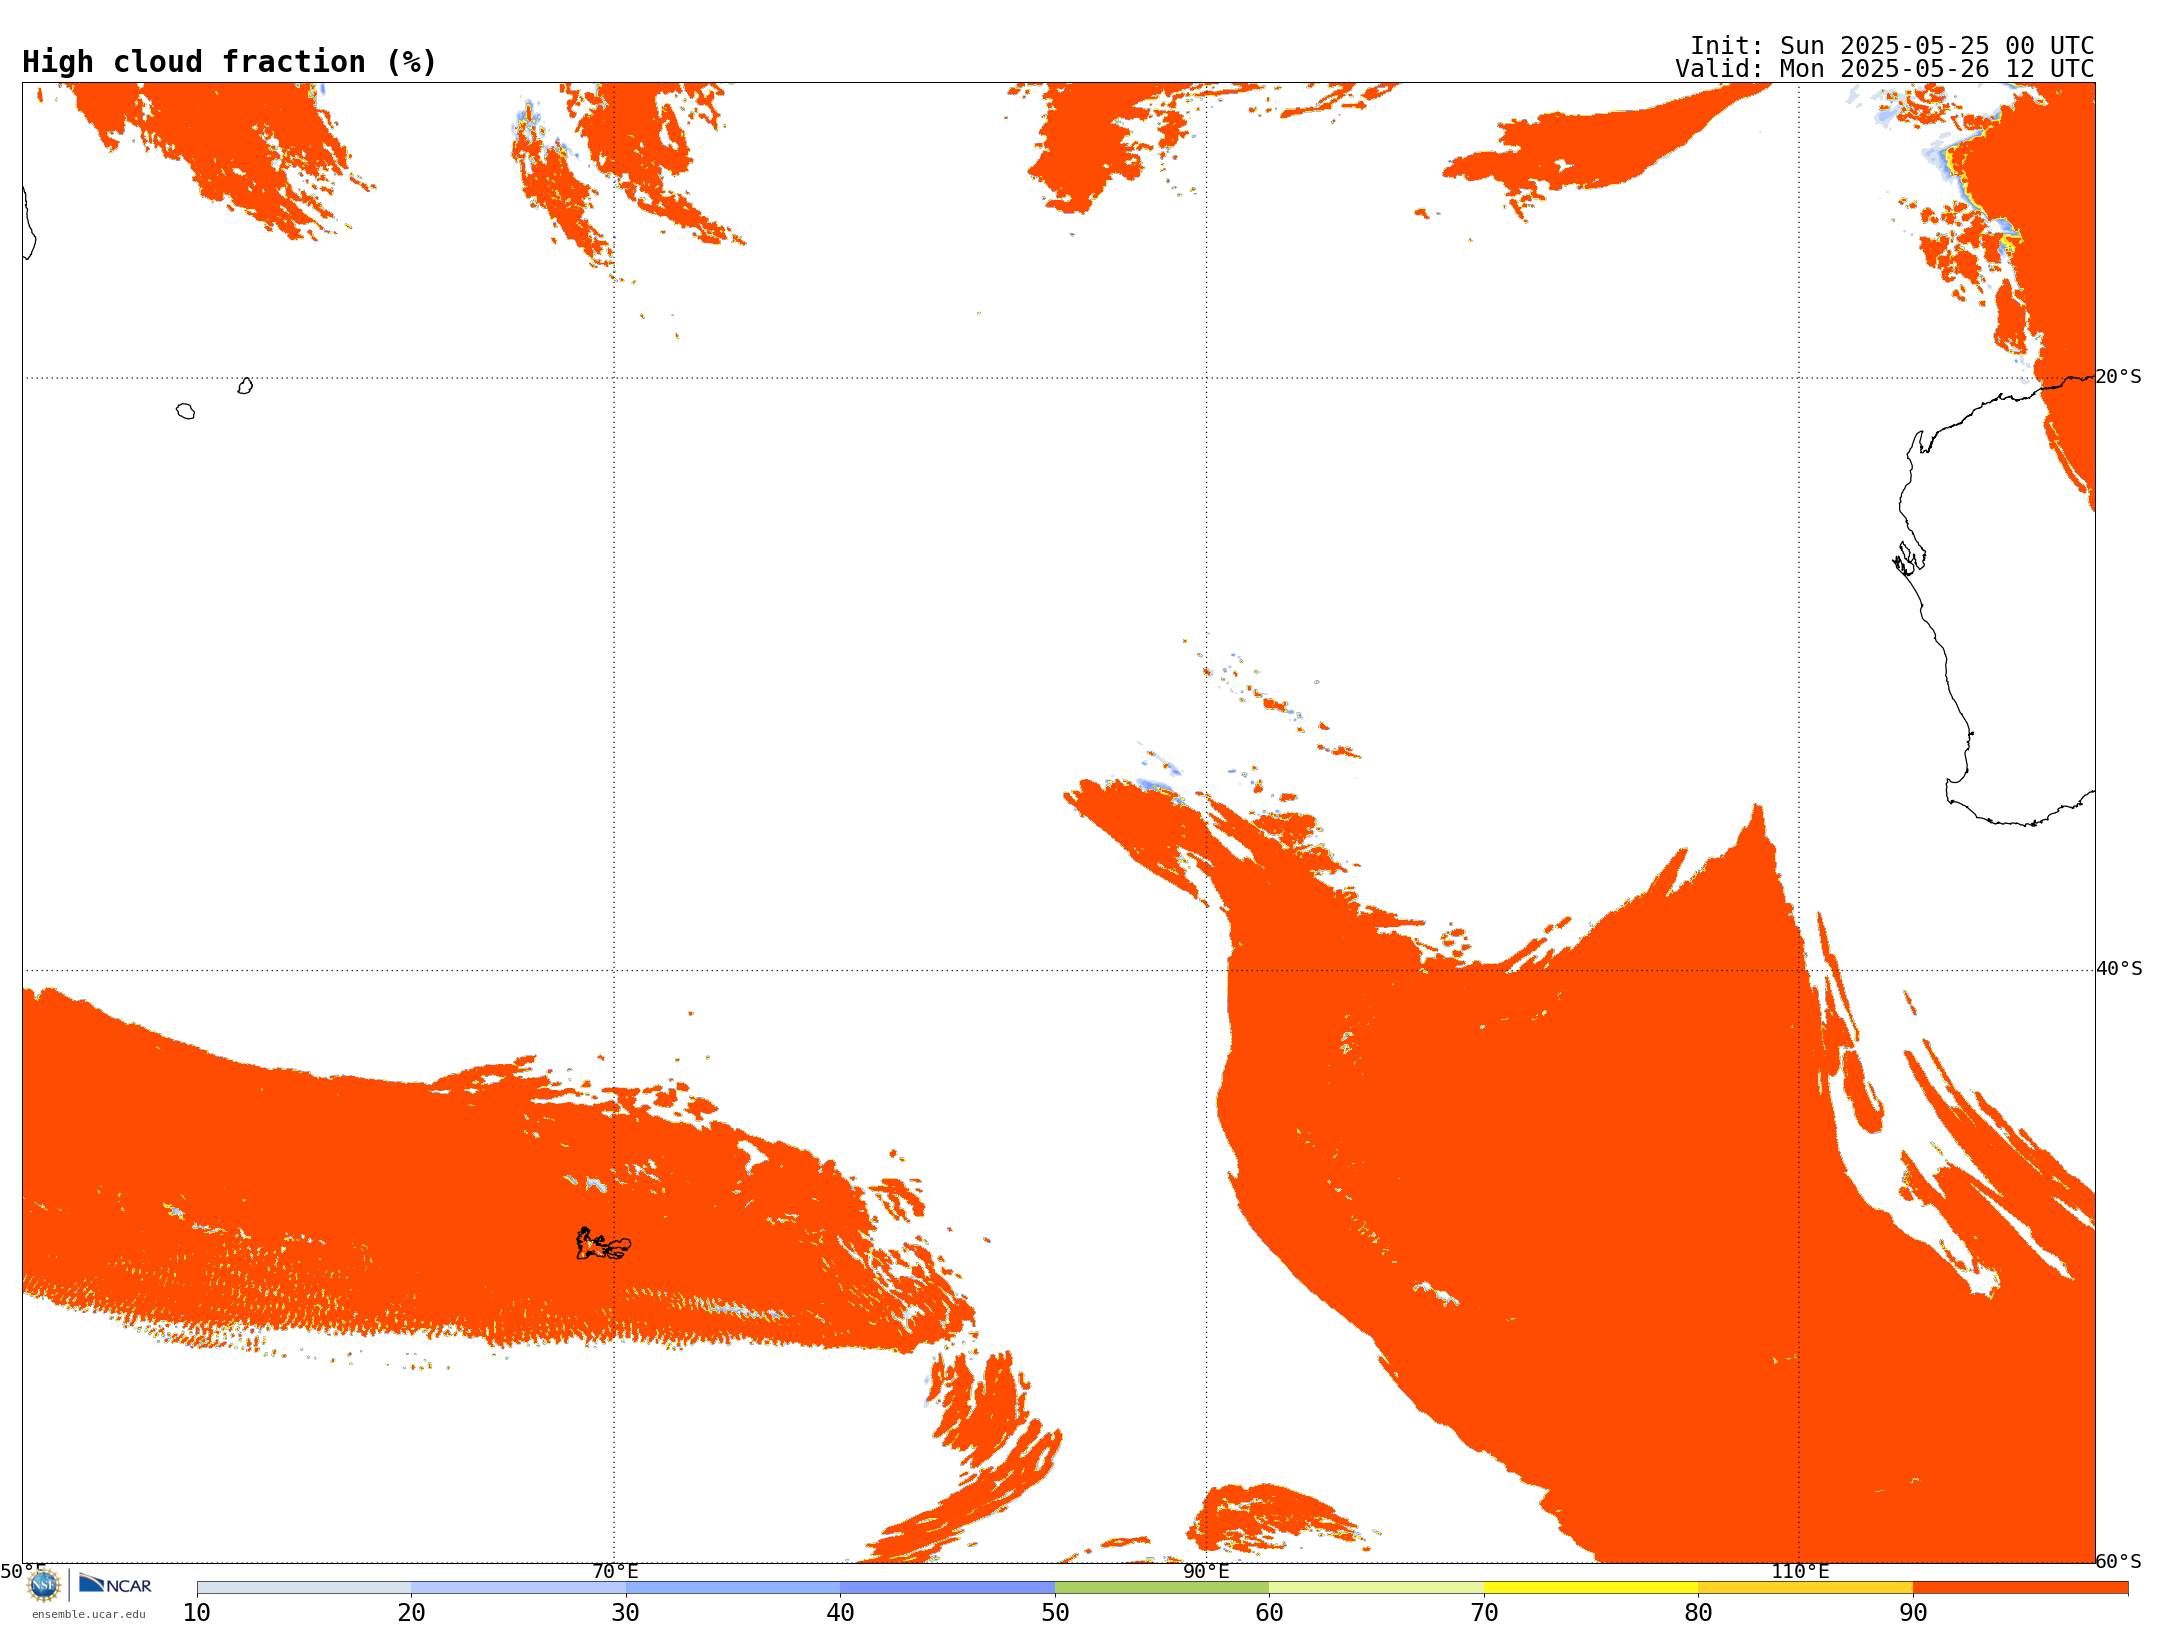This screenshot has height=1626, width=2160.
Task: Click the 40°S latitude label
Action: click(2119, 969)
